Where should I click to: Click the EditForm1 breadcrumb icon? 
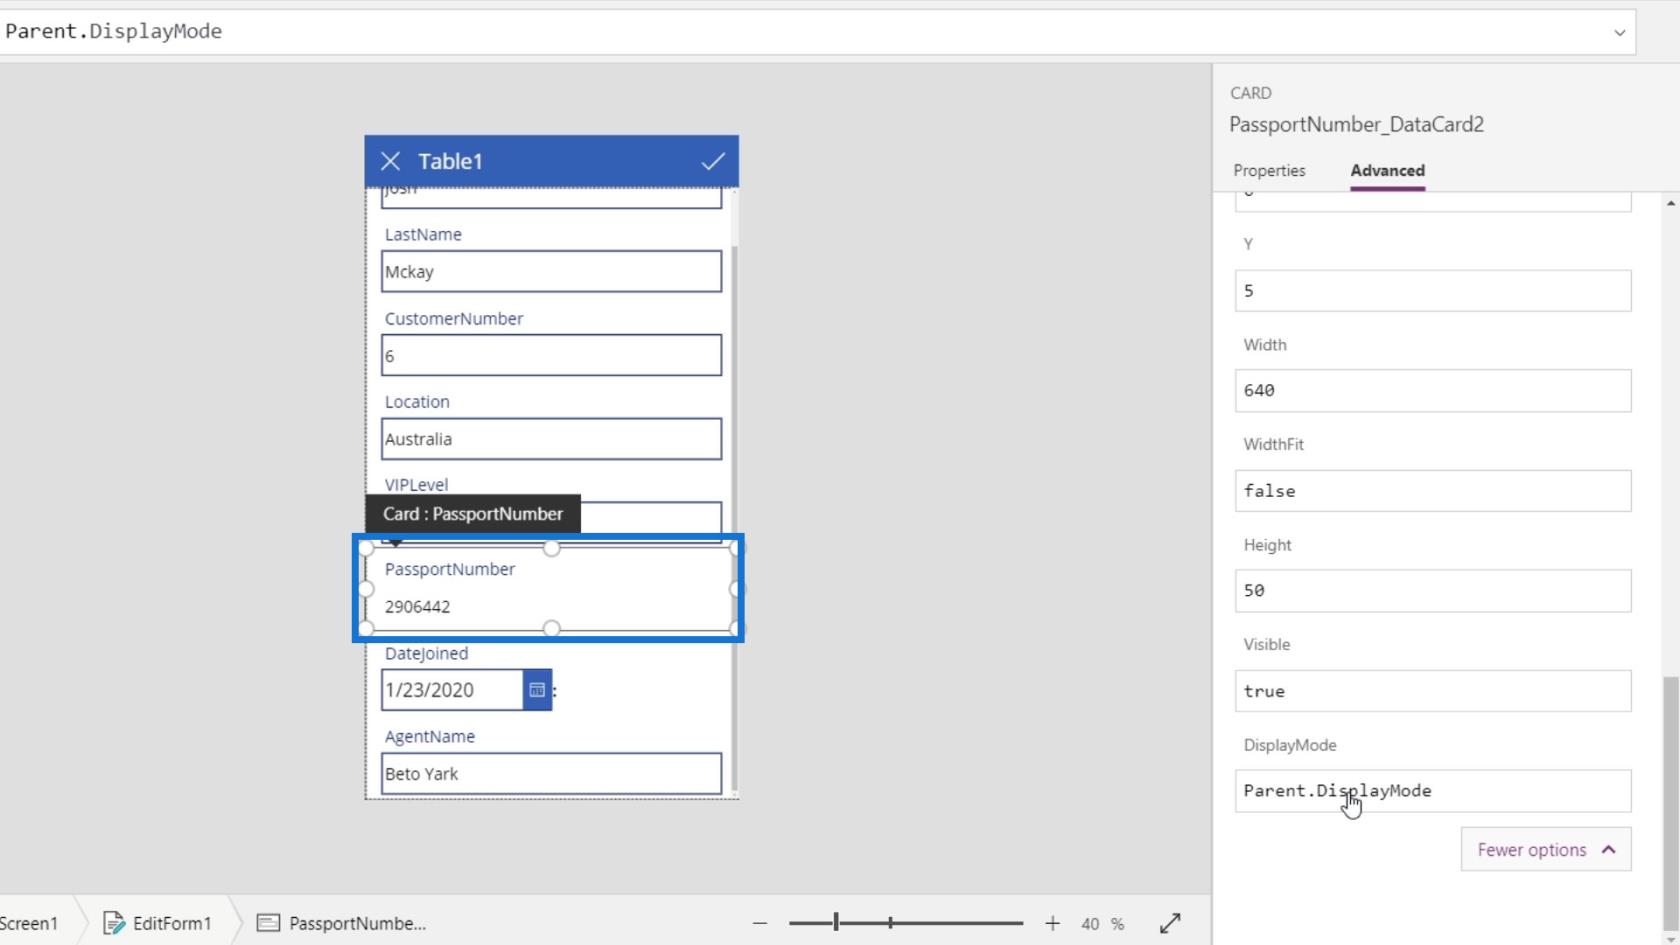click(x=114, y=923)
